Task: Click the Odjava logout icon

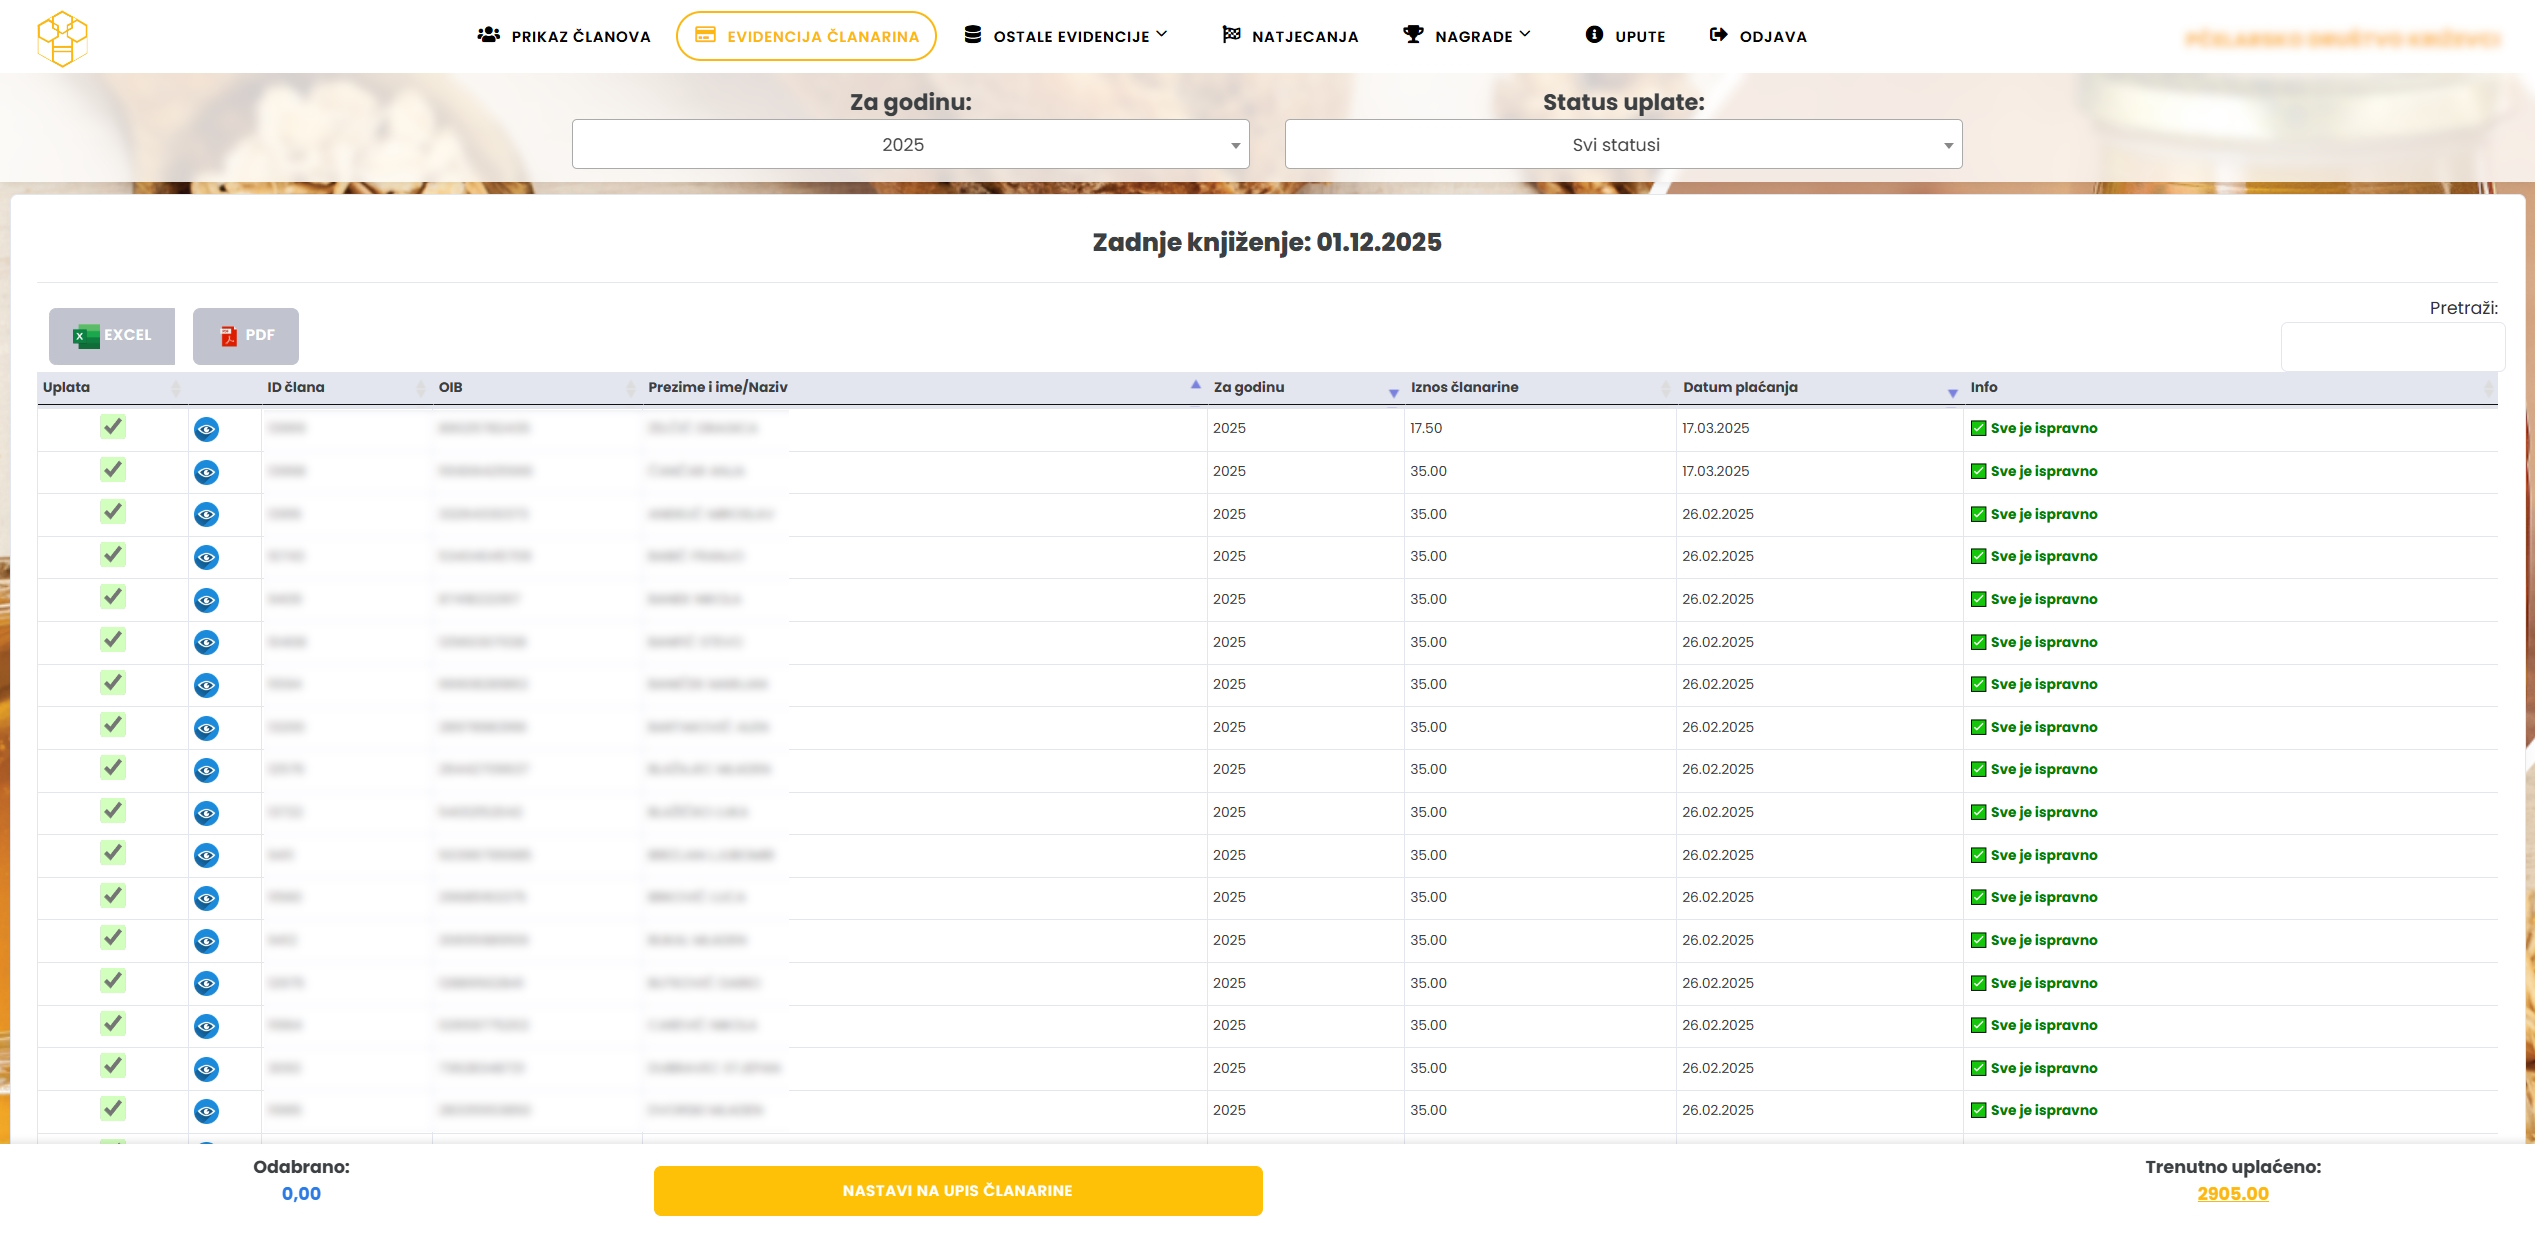Action: point(1718,35)
